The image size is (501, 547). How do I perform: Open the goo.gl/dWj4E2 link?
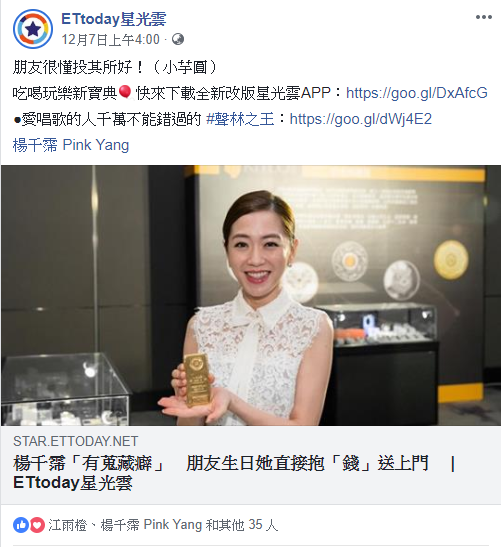pyautogui.click(x=361, y=119)
